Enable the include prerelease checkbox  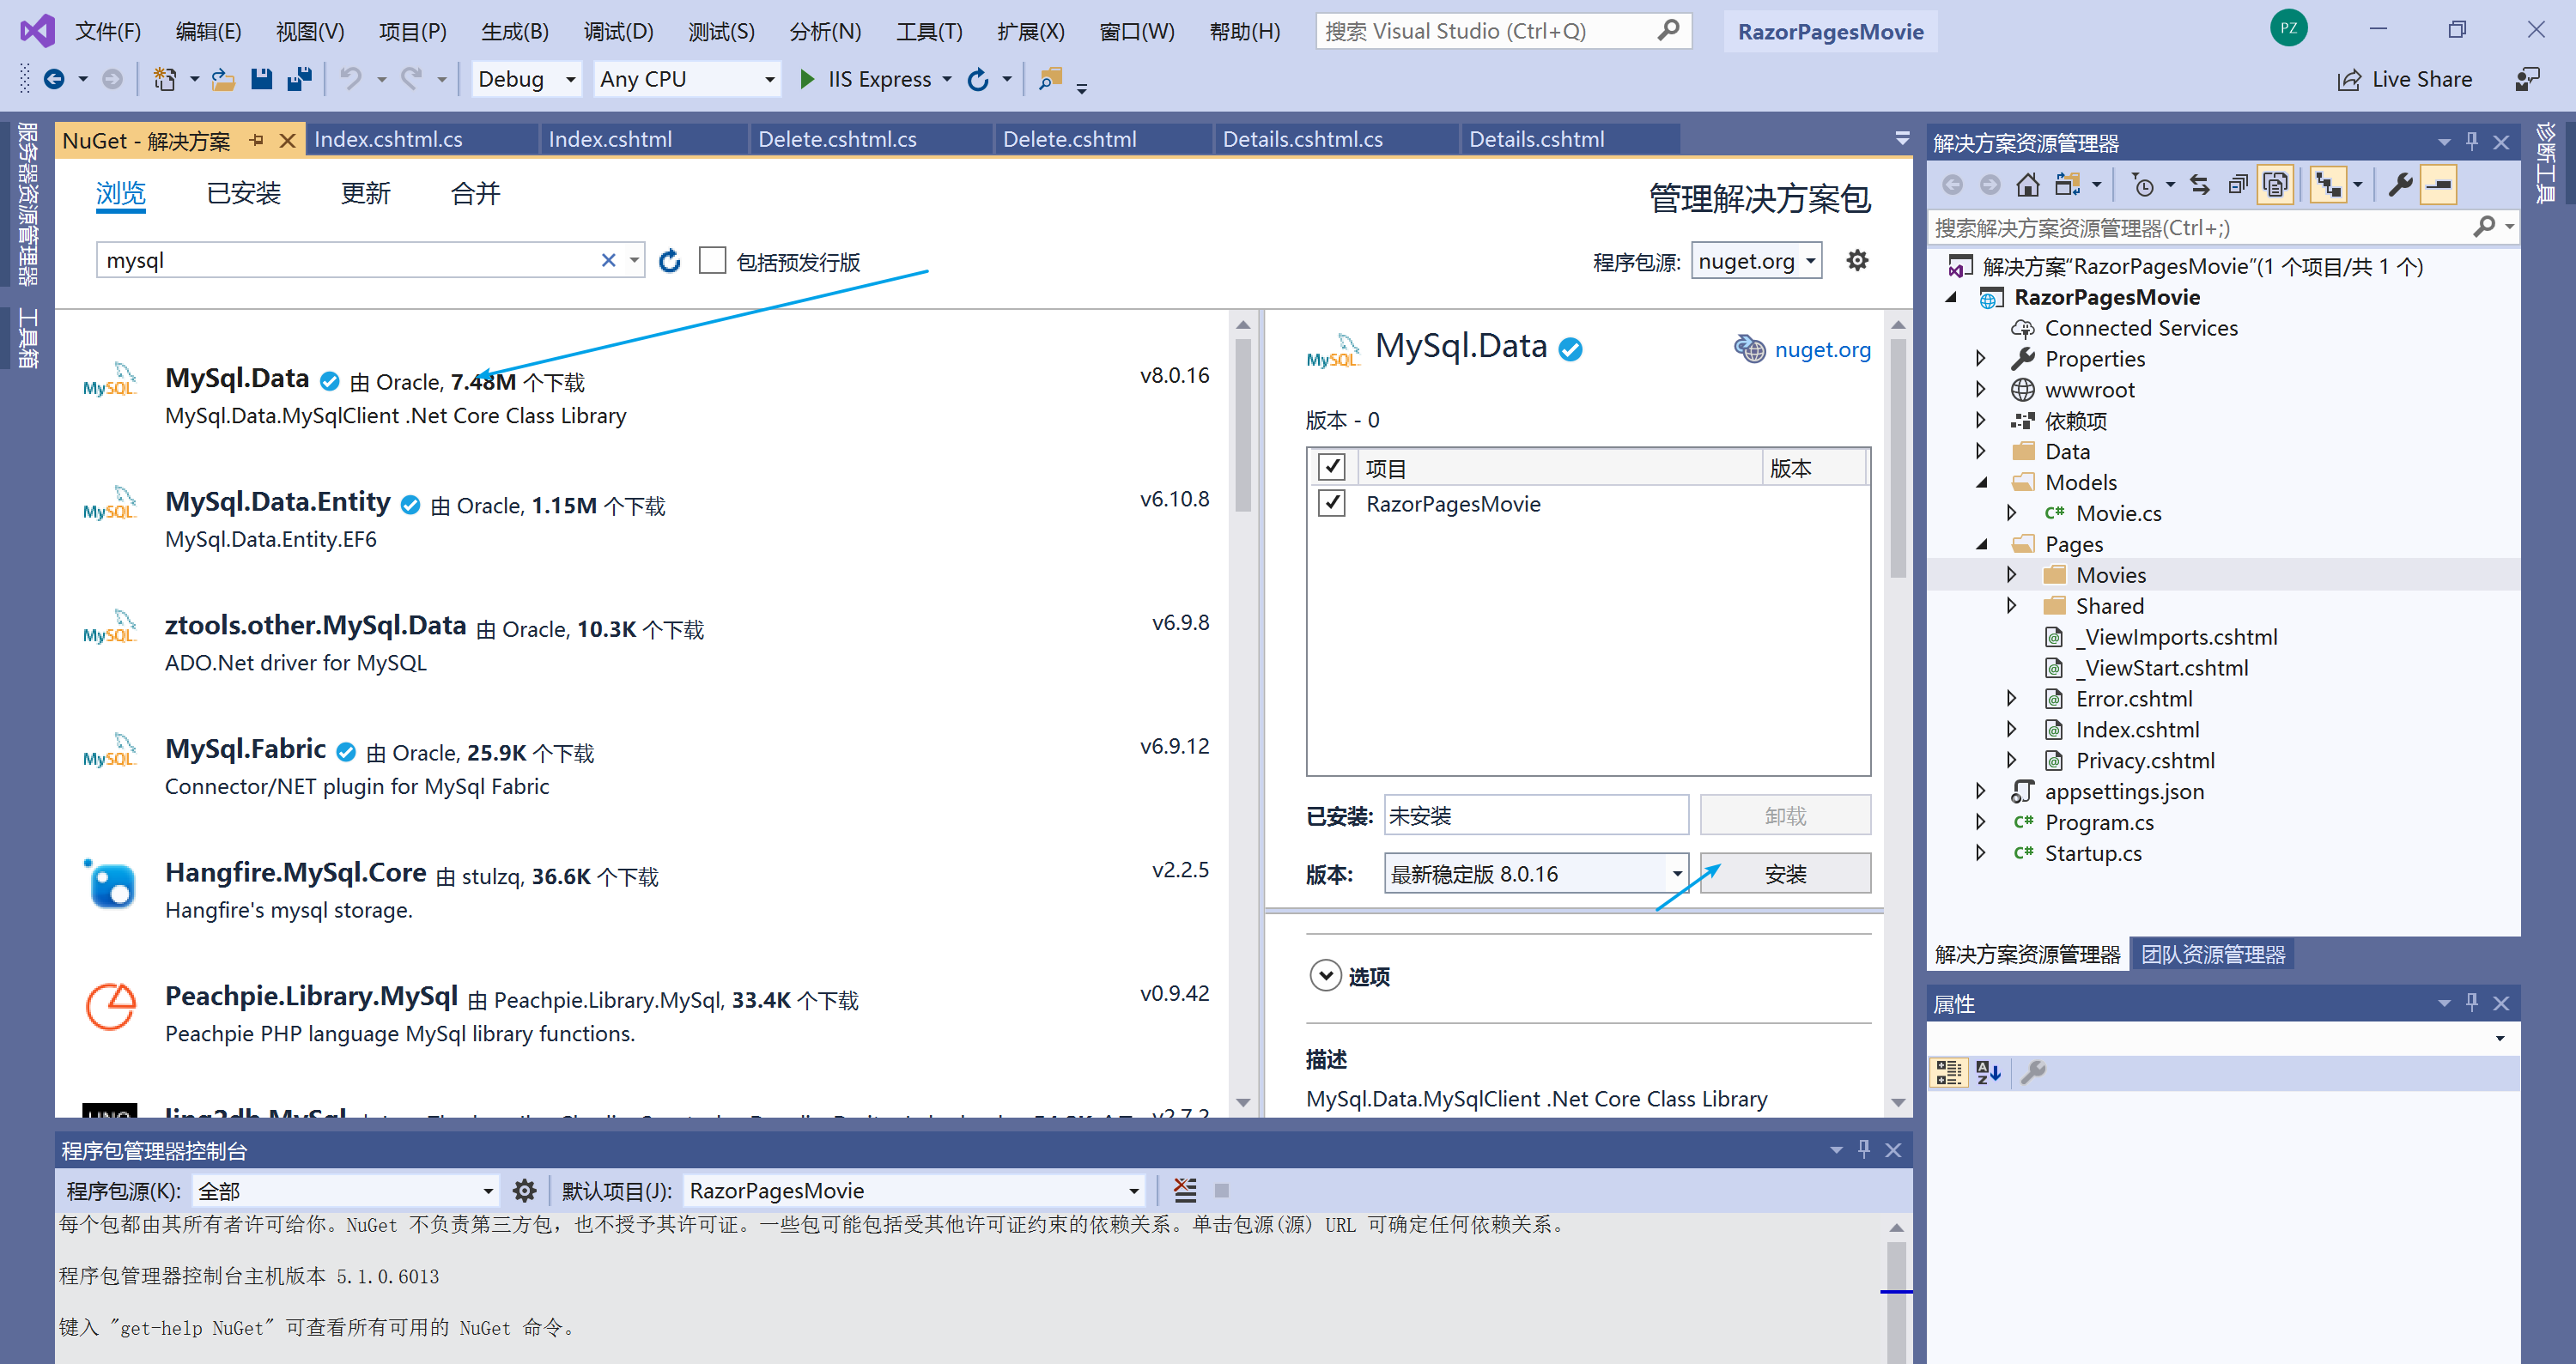pyautogui.click(x=712, y=261)
